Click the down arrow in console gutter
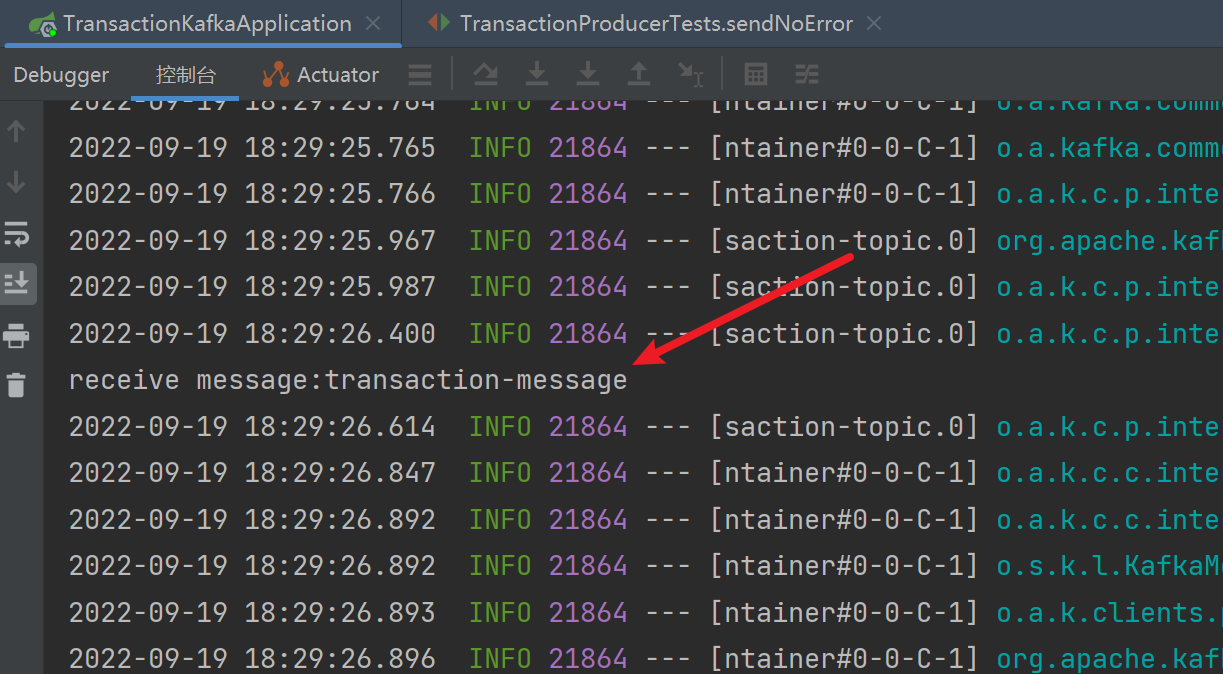 point(16,182)
